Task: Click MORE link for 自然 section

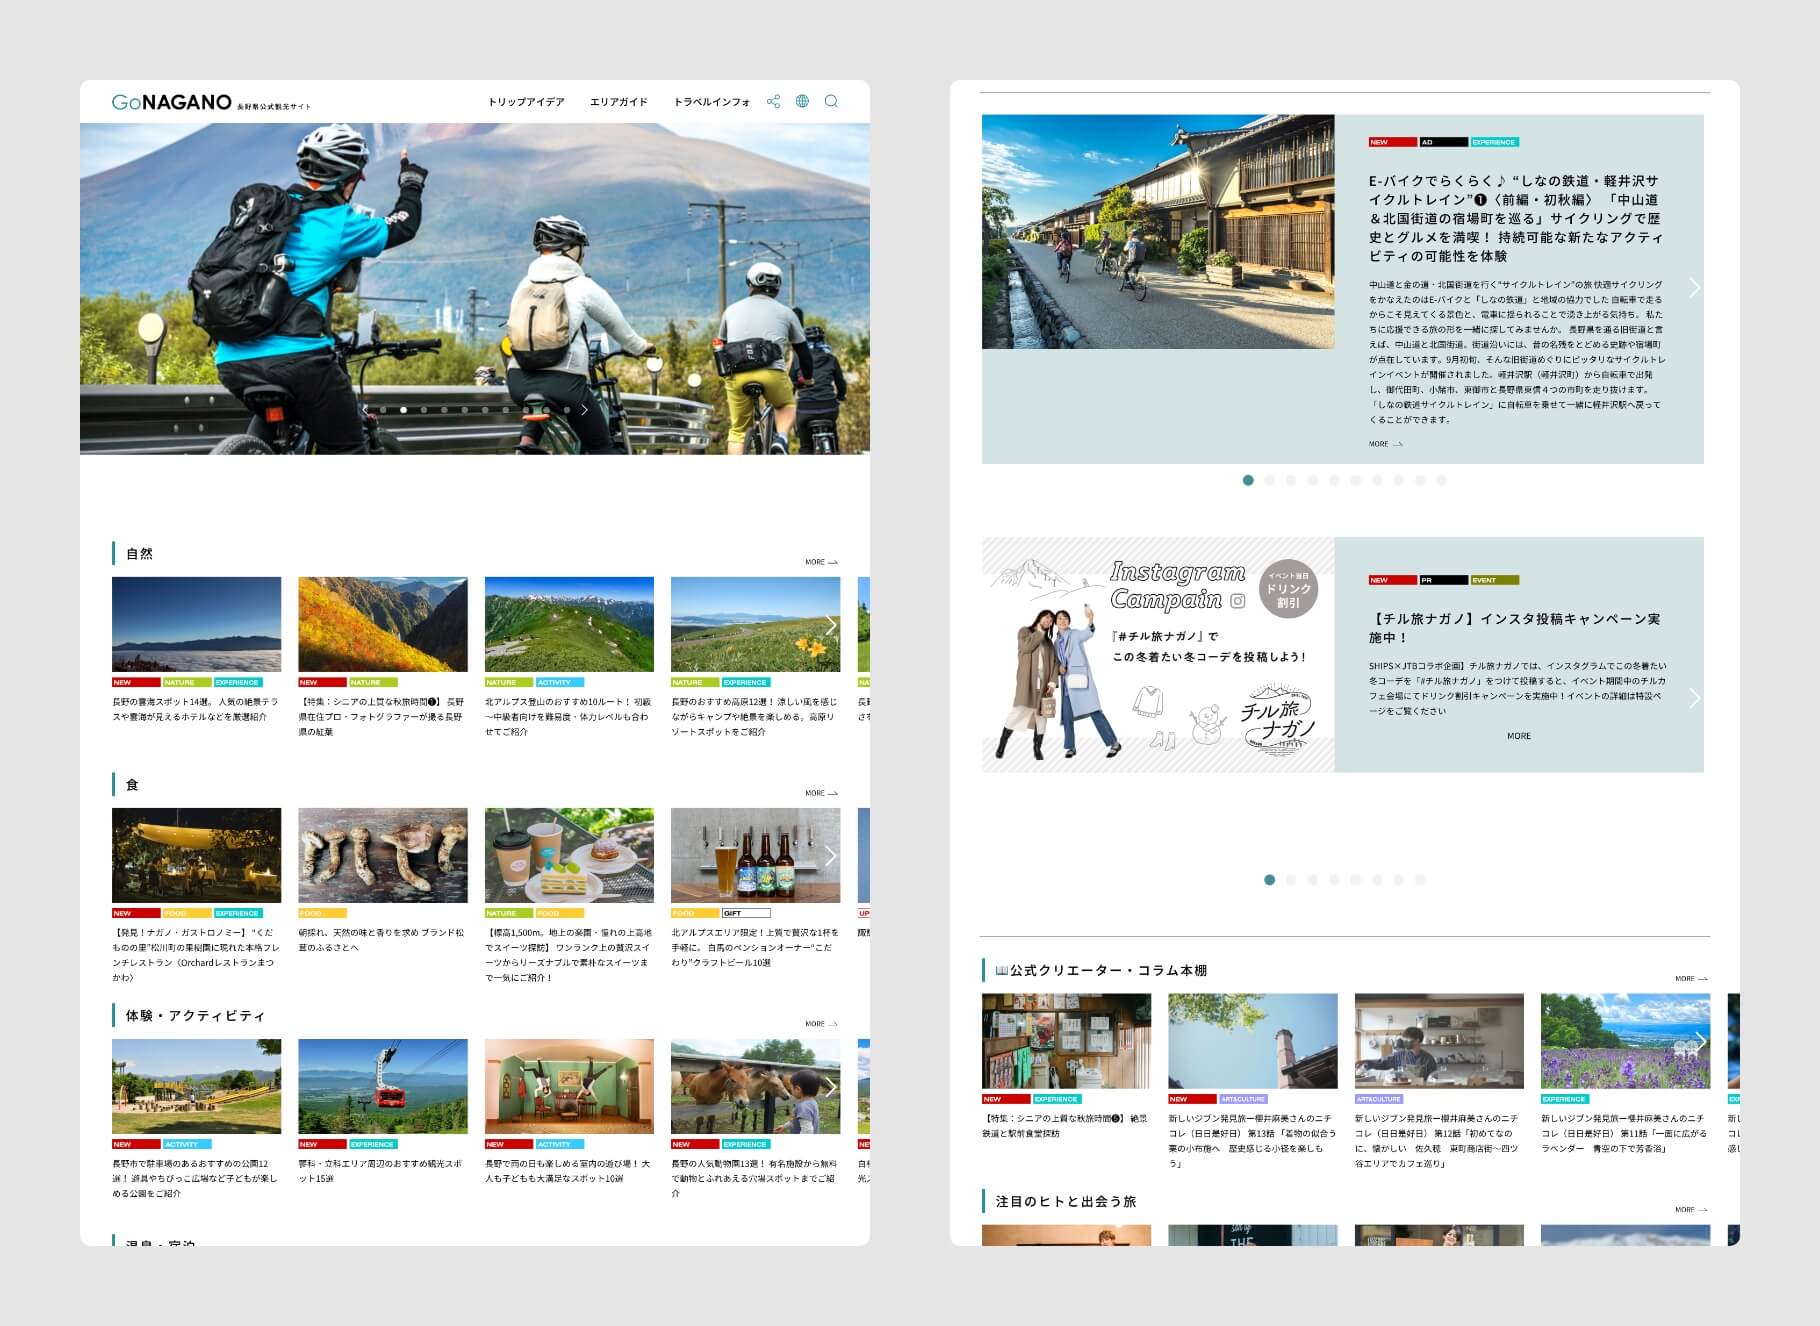Action: [821, 562]
